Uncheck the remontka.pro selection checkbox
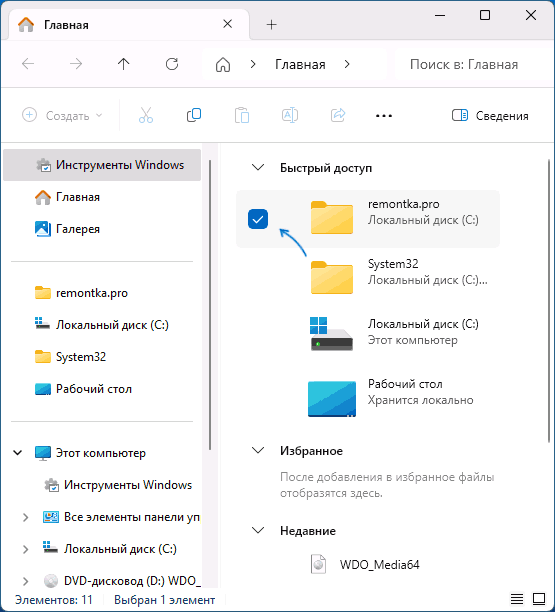 pos(258,219)
